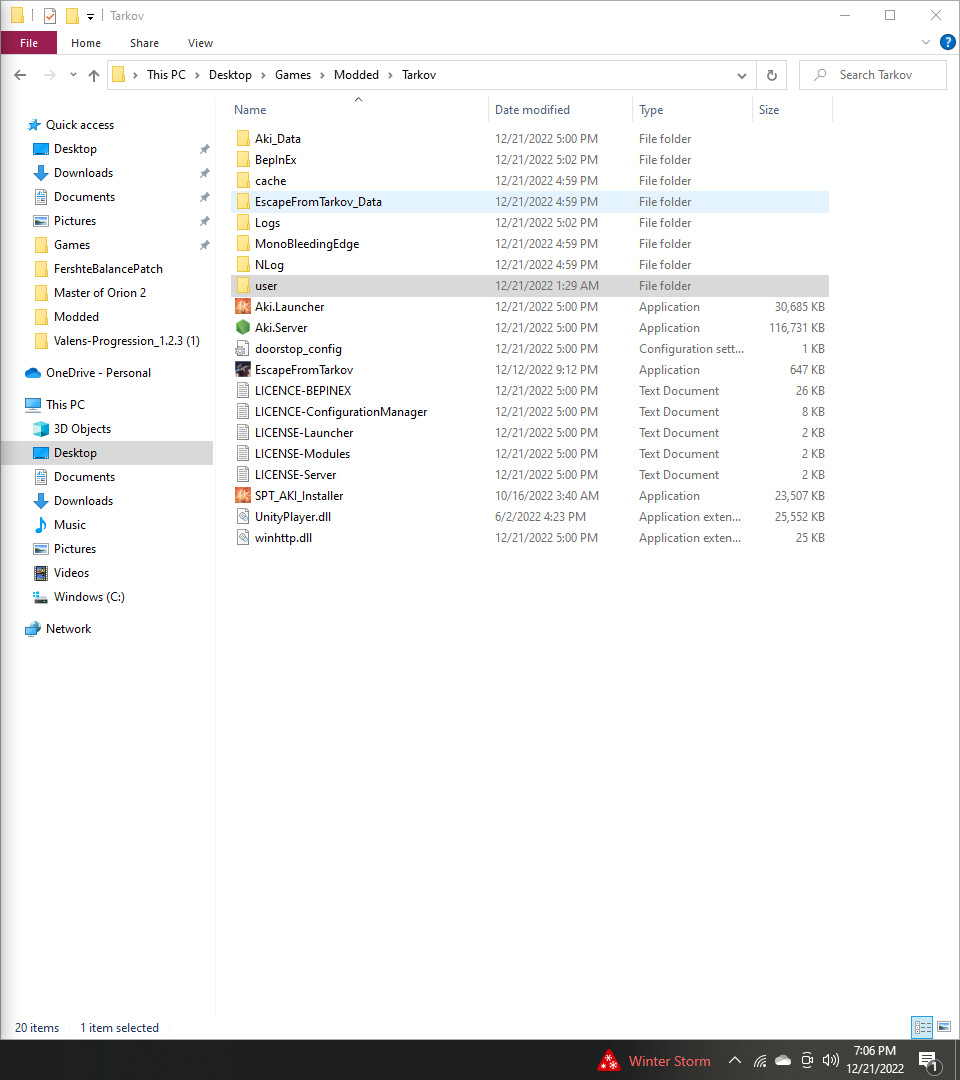Click the winhttp.dll file icon
This screenshot has height=1080, width=960.
(x=242, y=538)
